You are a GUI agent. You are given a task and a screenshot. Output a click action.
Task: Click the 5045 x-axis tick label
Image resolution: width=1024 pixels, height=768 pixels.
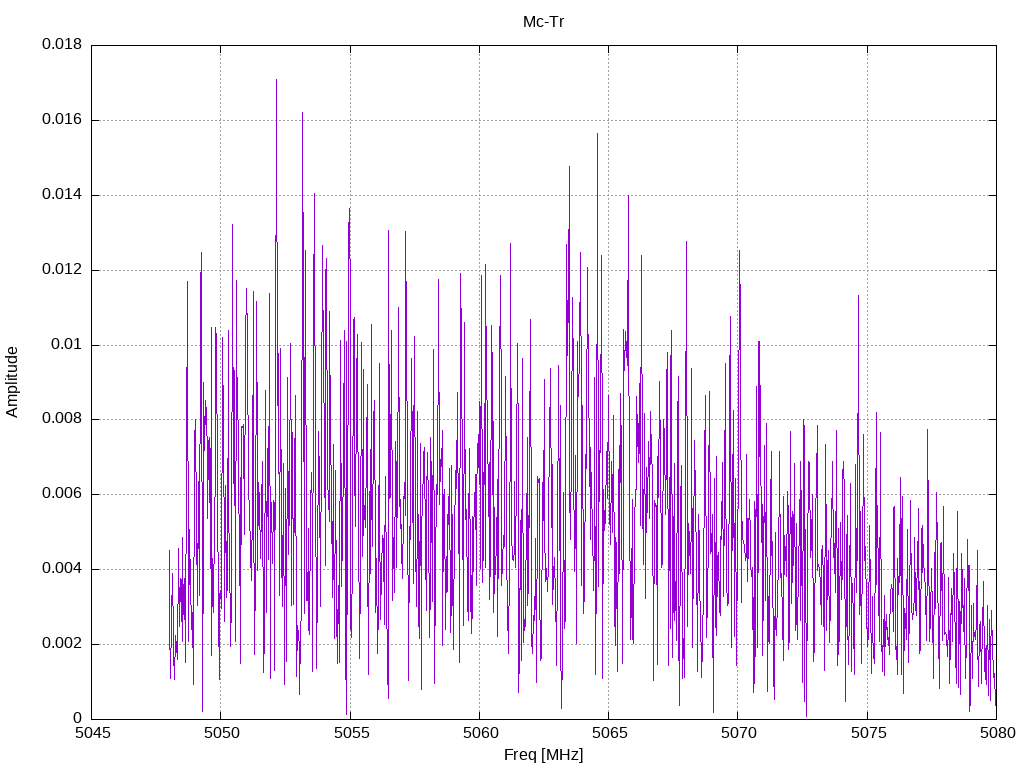[92, 733]
